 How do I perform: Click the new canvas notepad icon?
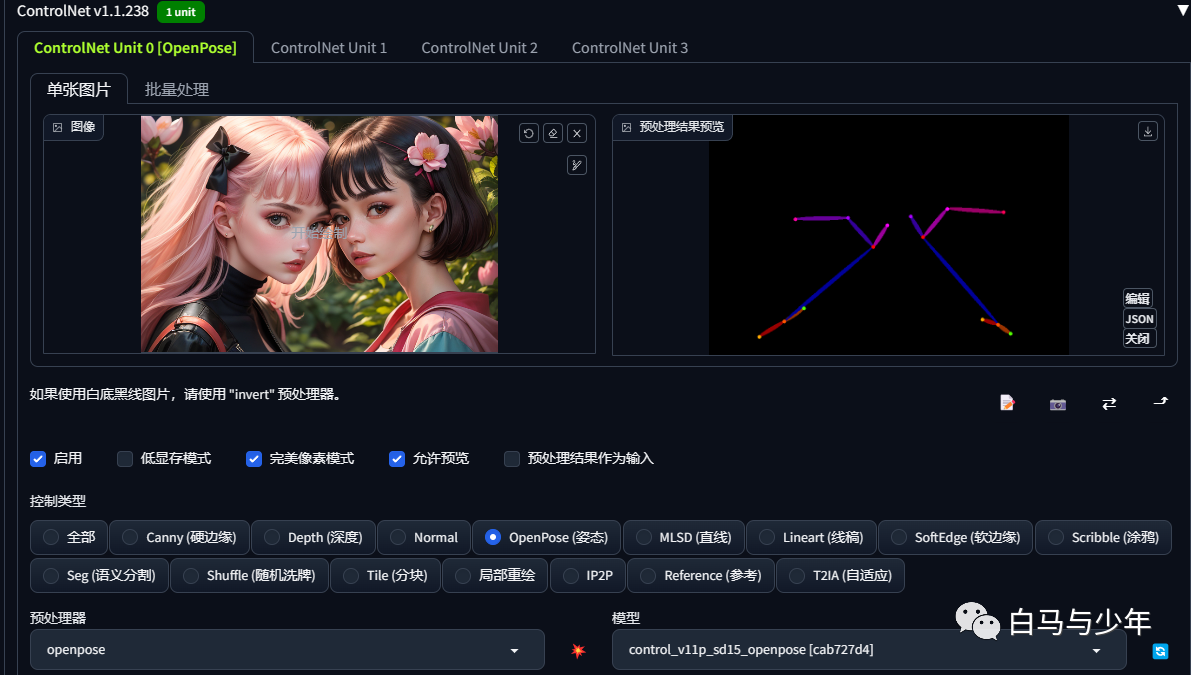(1007, 402)
